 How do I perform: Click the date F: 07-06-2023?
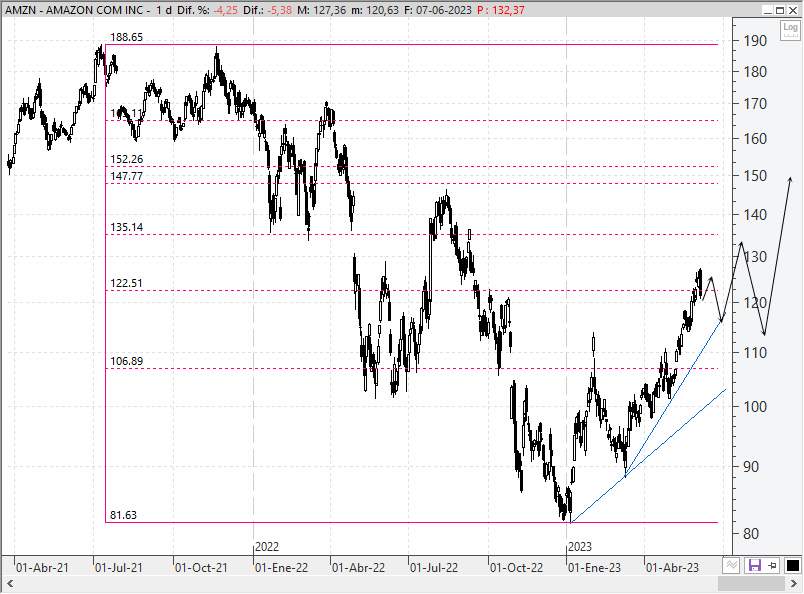437,10
